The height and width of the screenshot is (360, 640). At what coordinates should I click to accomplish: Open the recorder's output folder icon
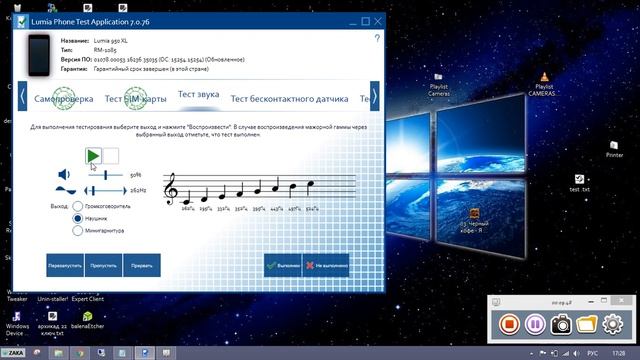[587, 324]
